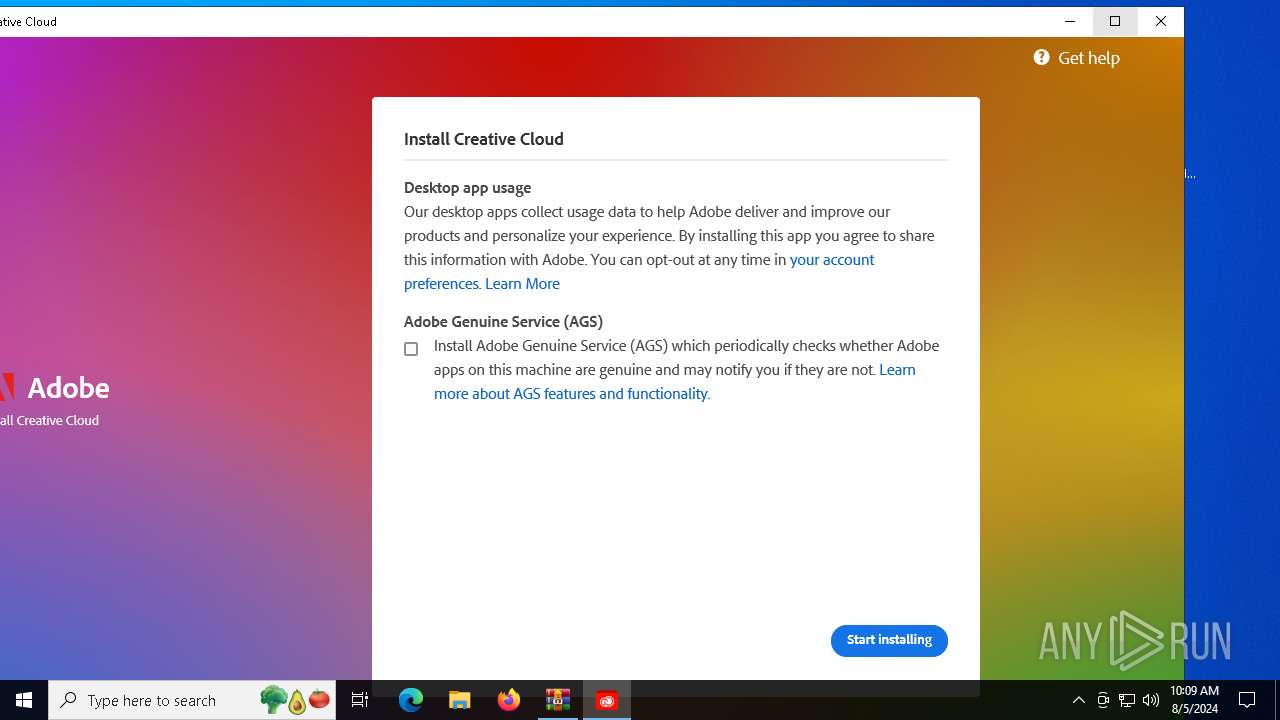
Task: Click the Start installing button
Action: point(889,640)
